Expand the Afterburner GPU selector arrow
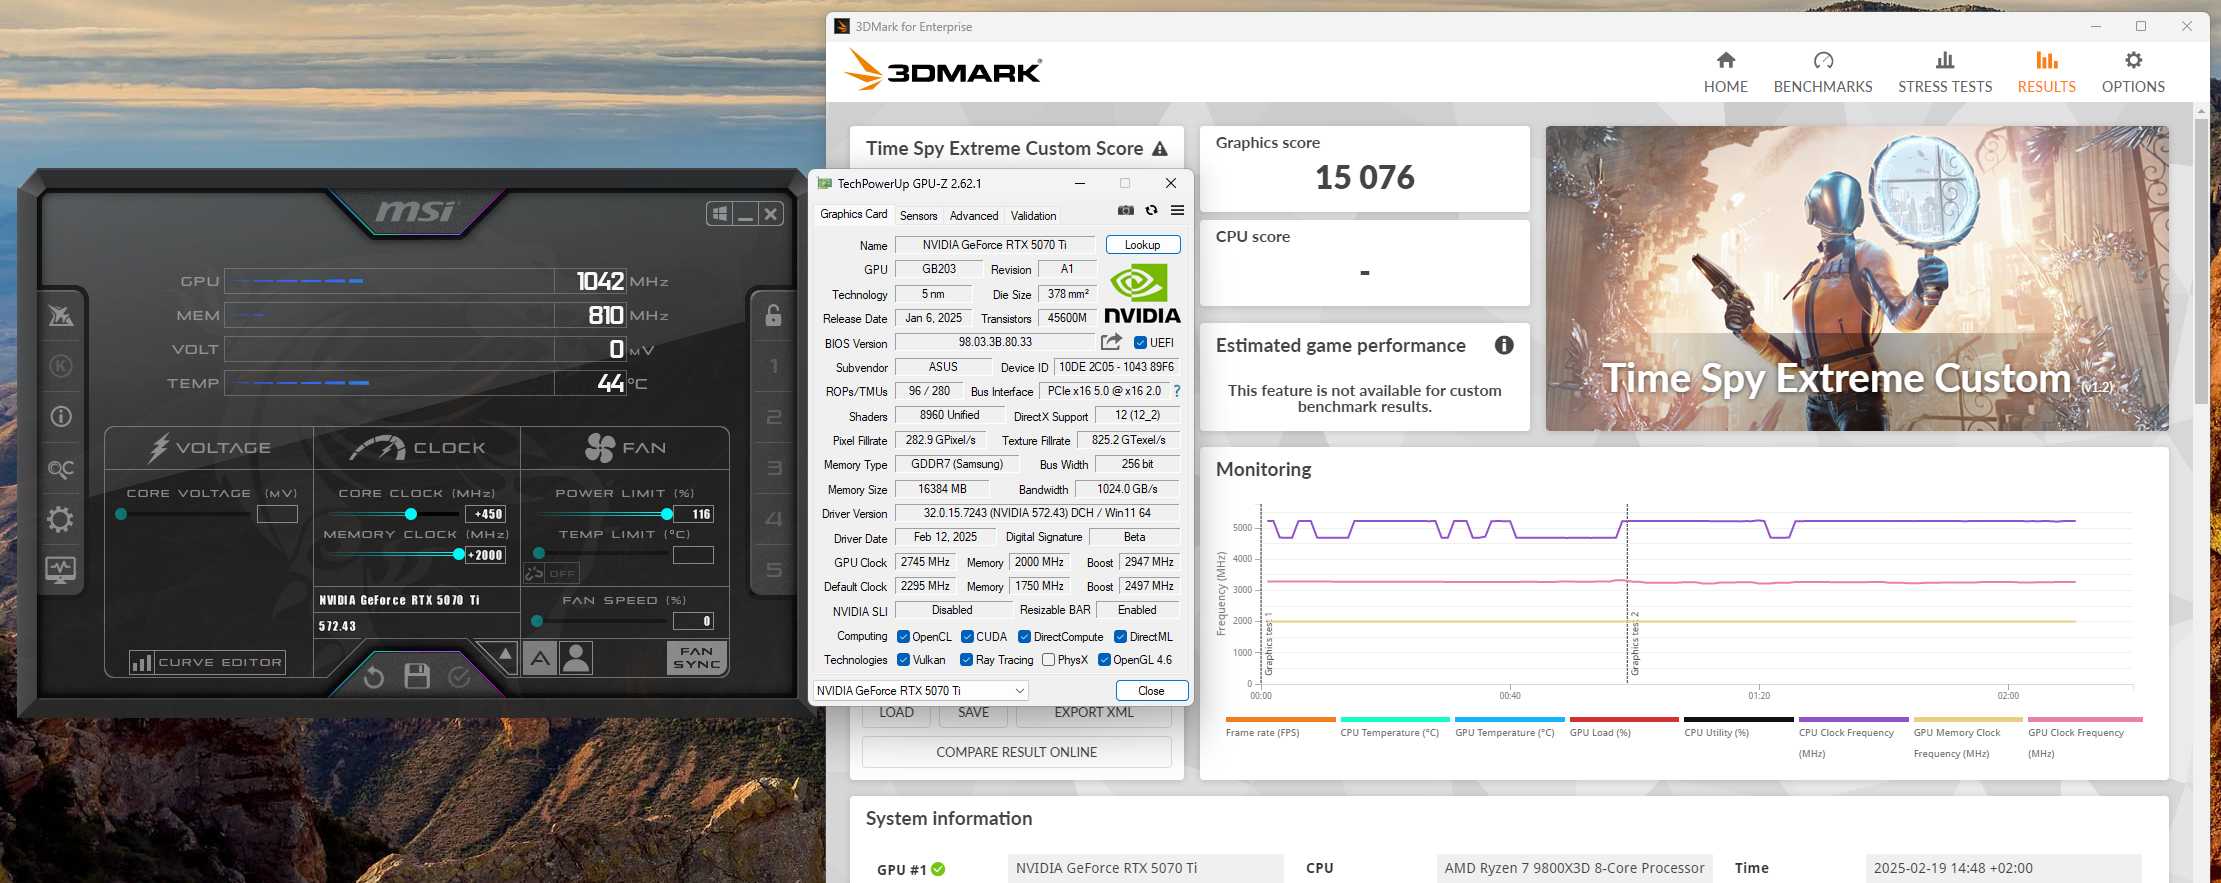Screen dimensions: 2221x883 click(505, 655)
